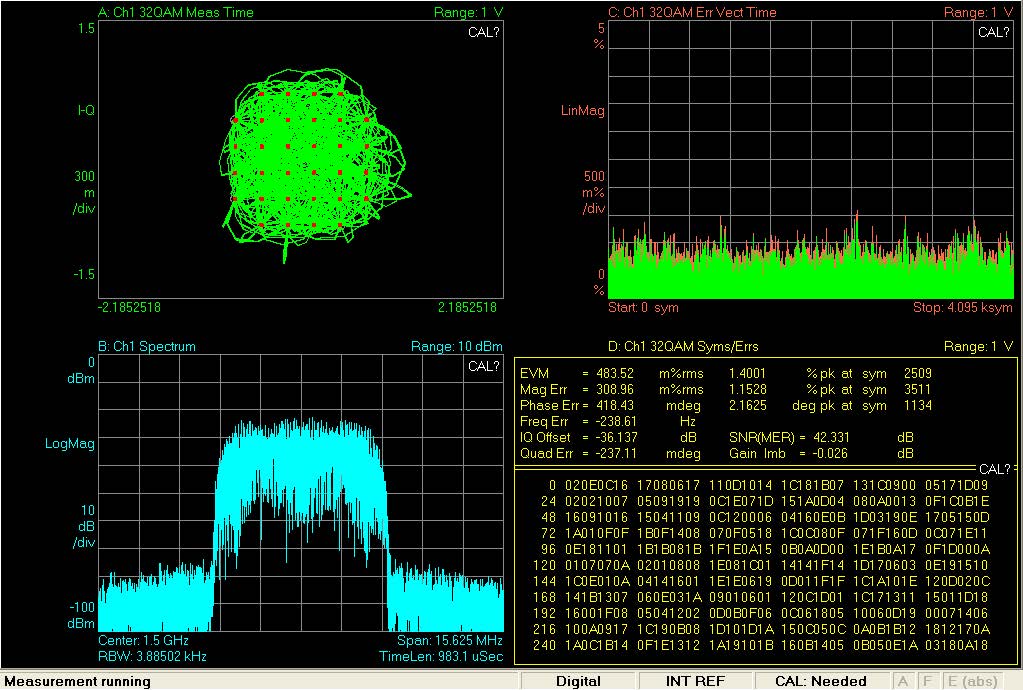Click the 'Range: 10 dBm' label on Spectrum trace

(x=457, y=347)
